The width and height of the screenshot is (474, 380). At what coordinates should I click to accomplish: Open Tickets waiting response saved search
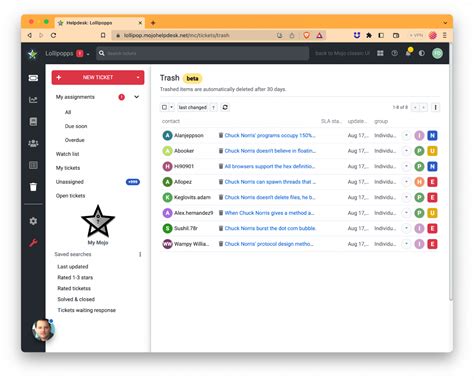pyautogui.click(x=87, y=310)
